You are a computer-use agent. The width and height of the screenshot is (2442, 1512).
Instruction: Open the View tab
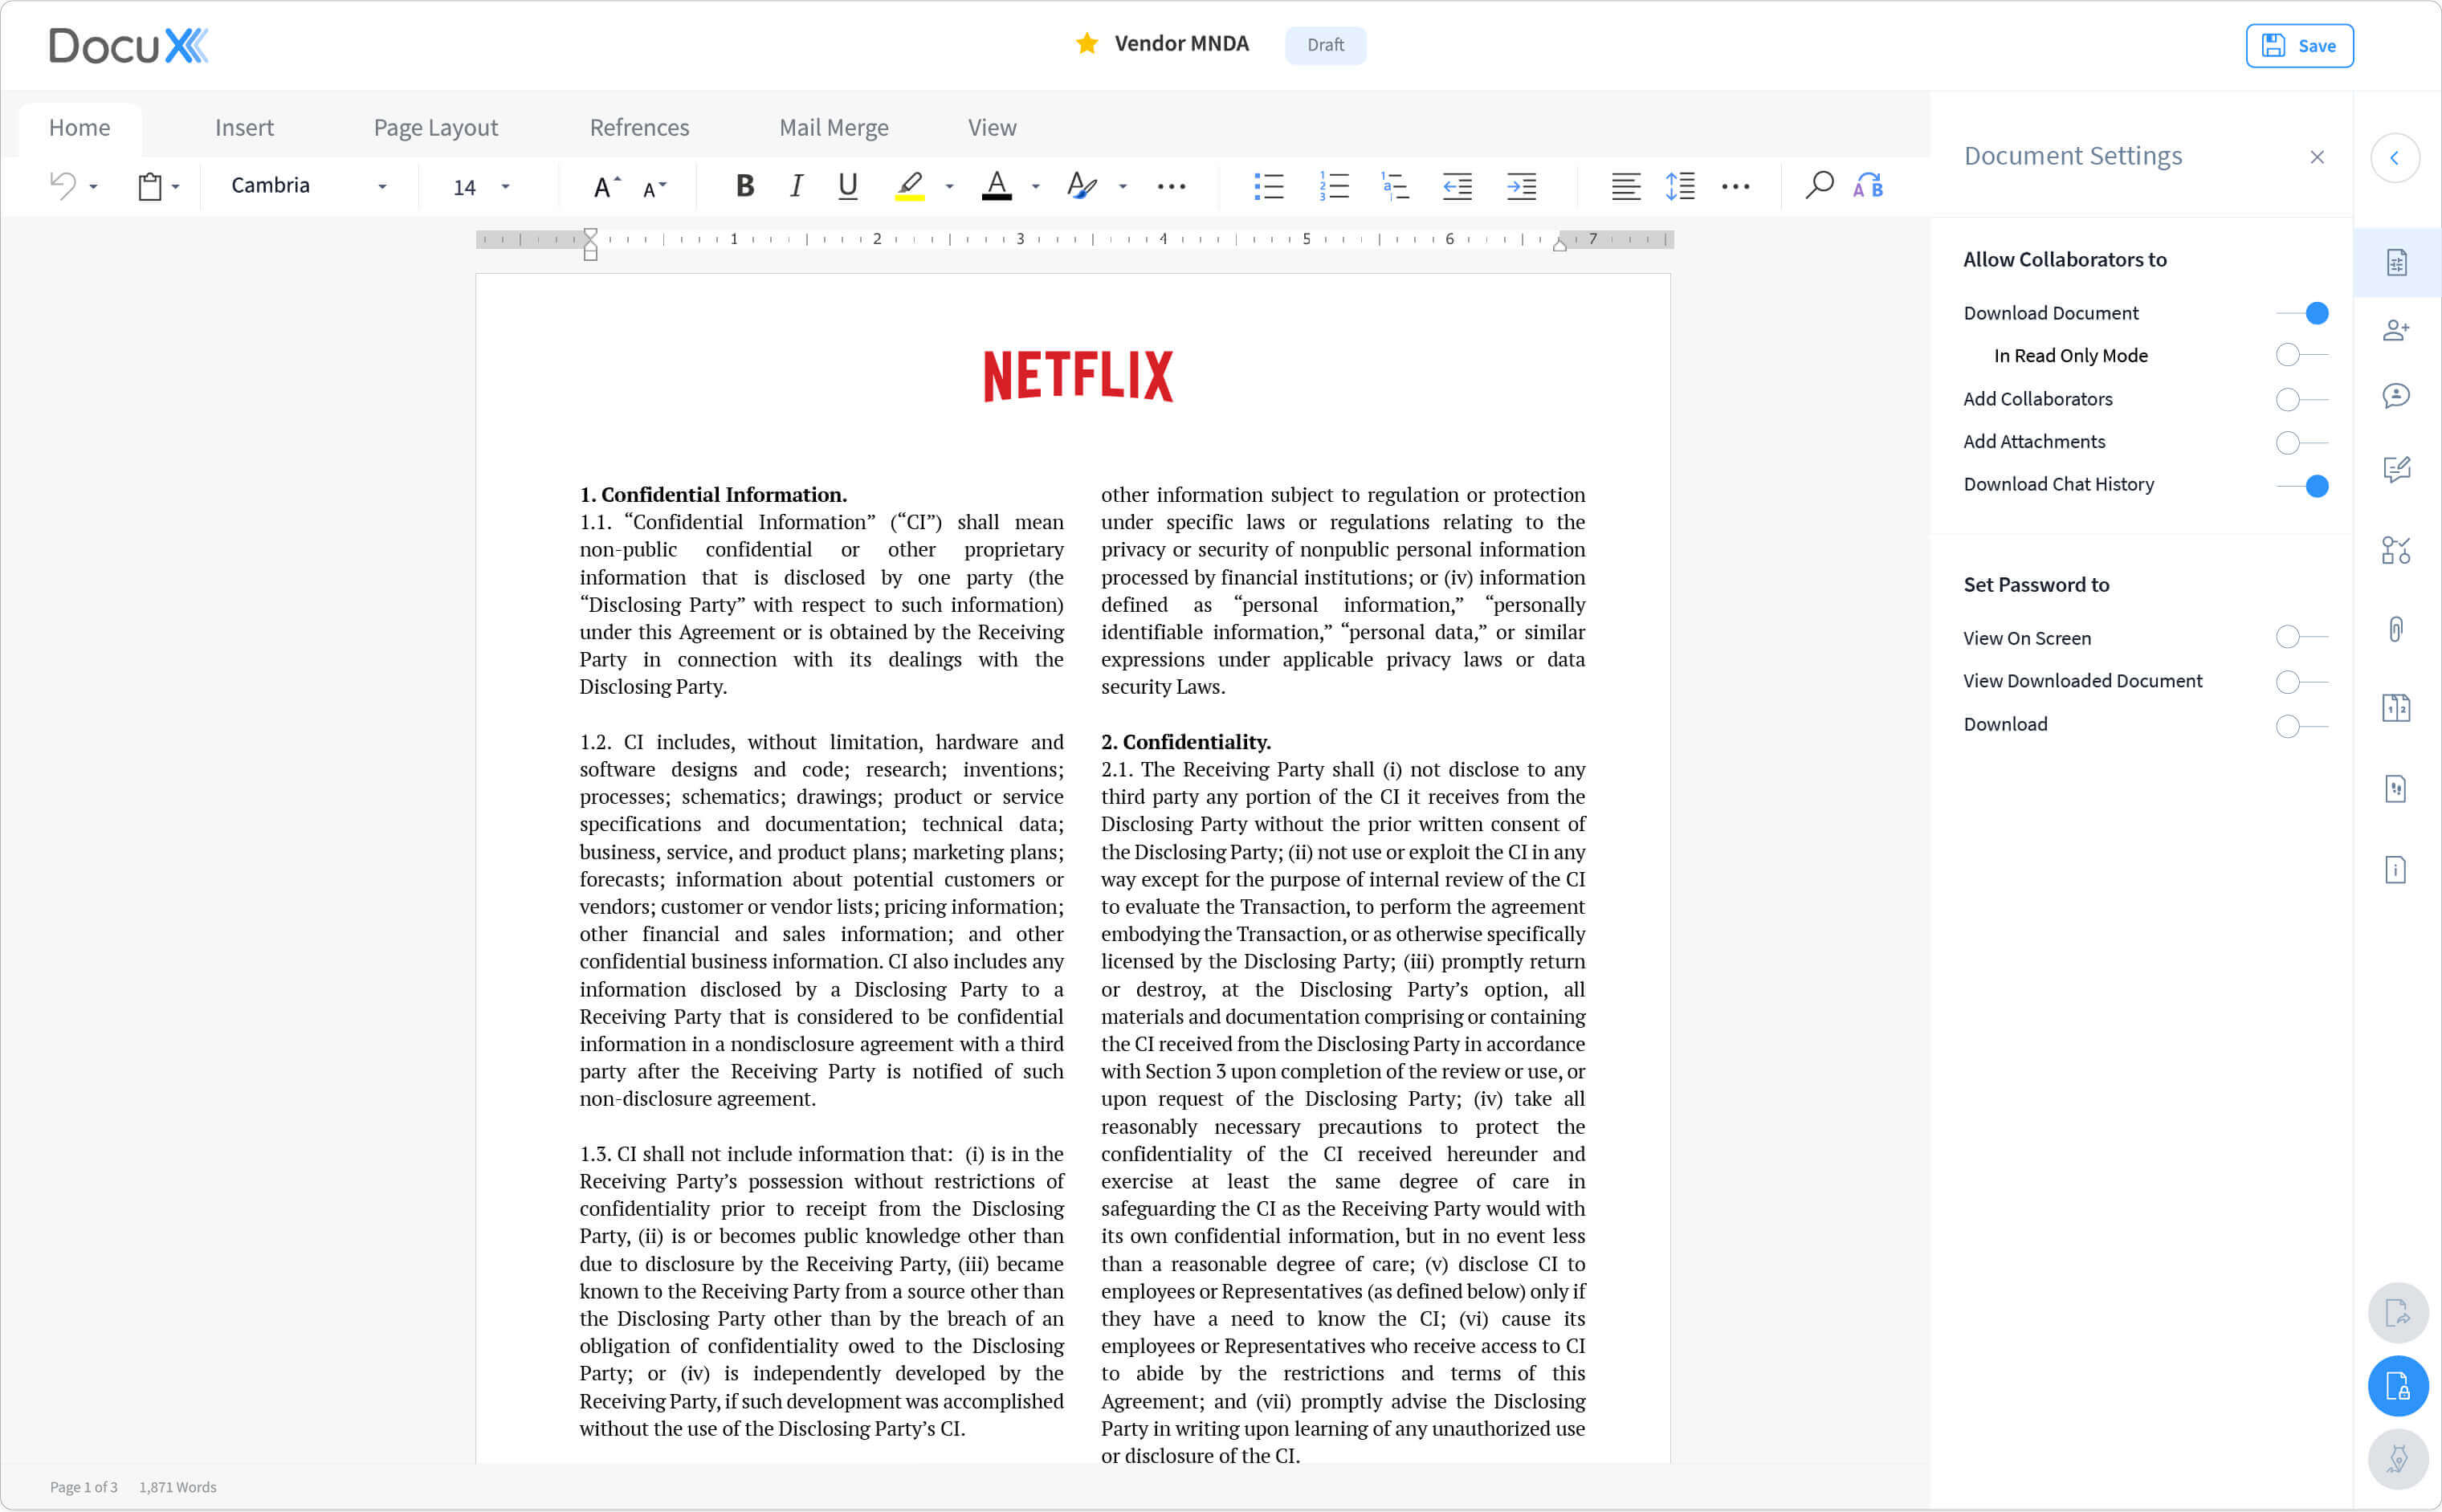click(x=992, y=127)
